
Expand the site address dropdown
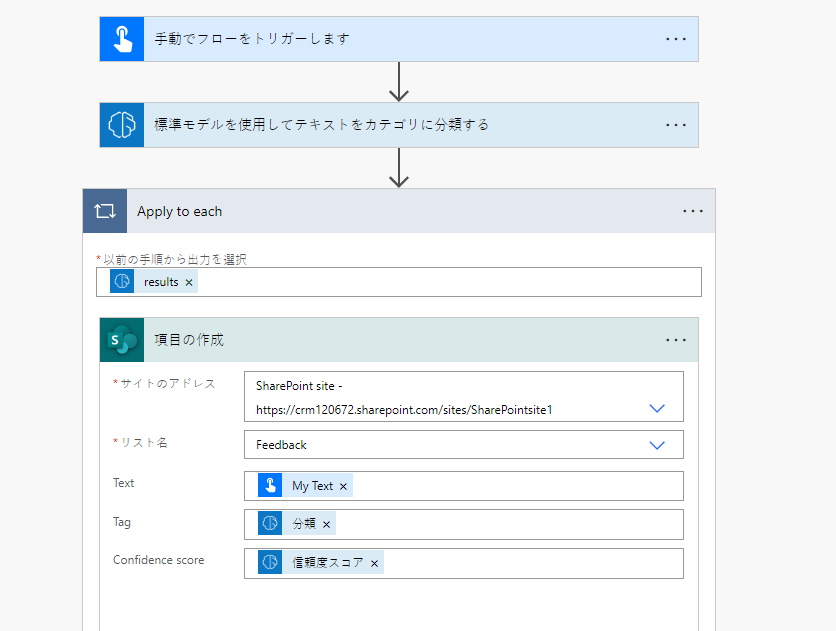point(657,408)
